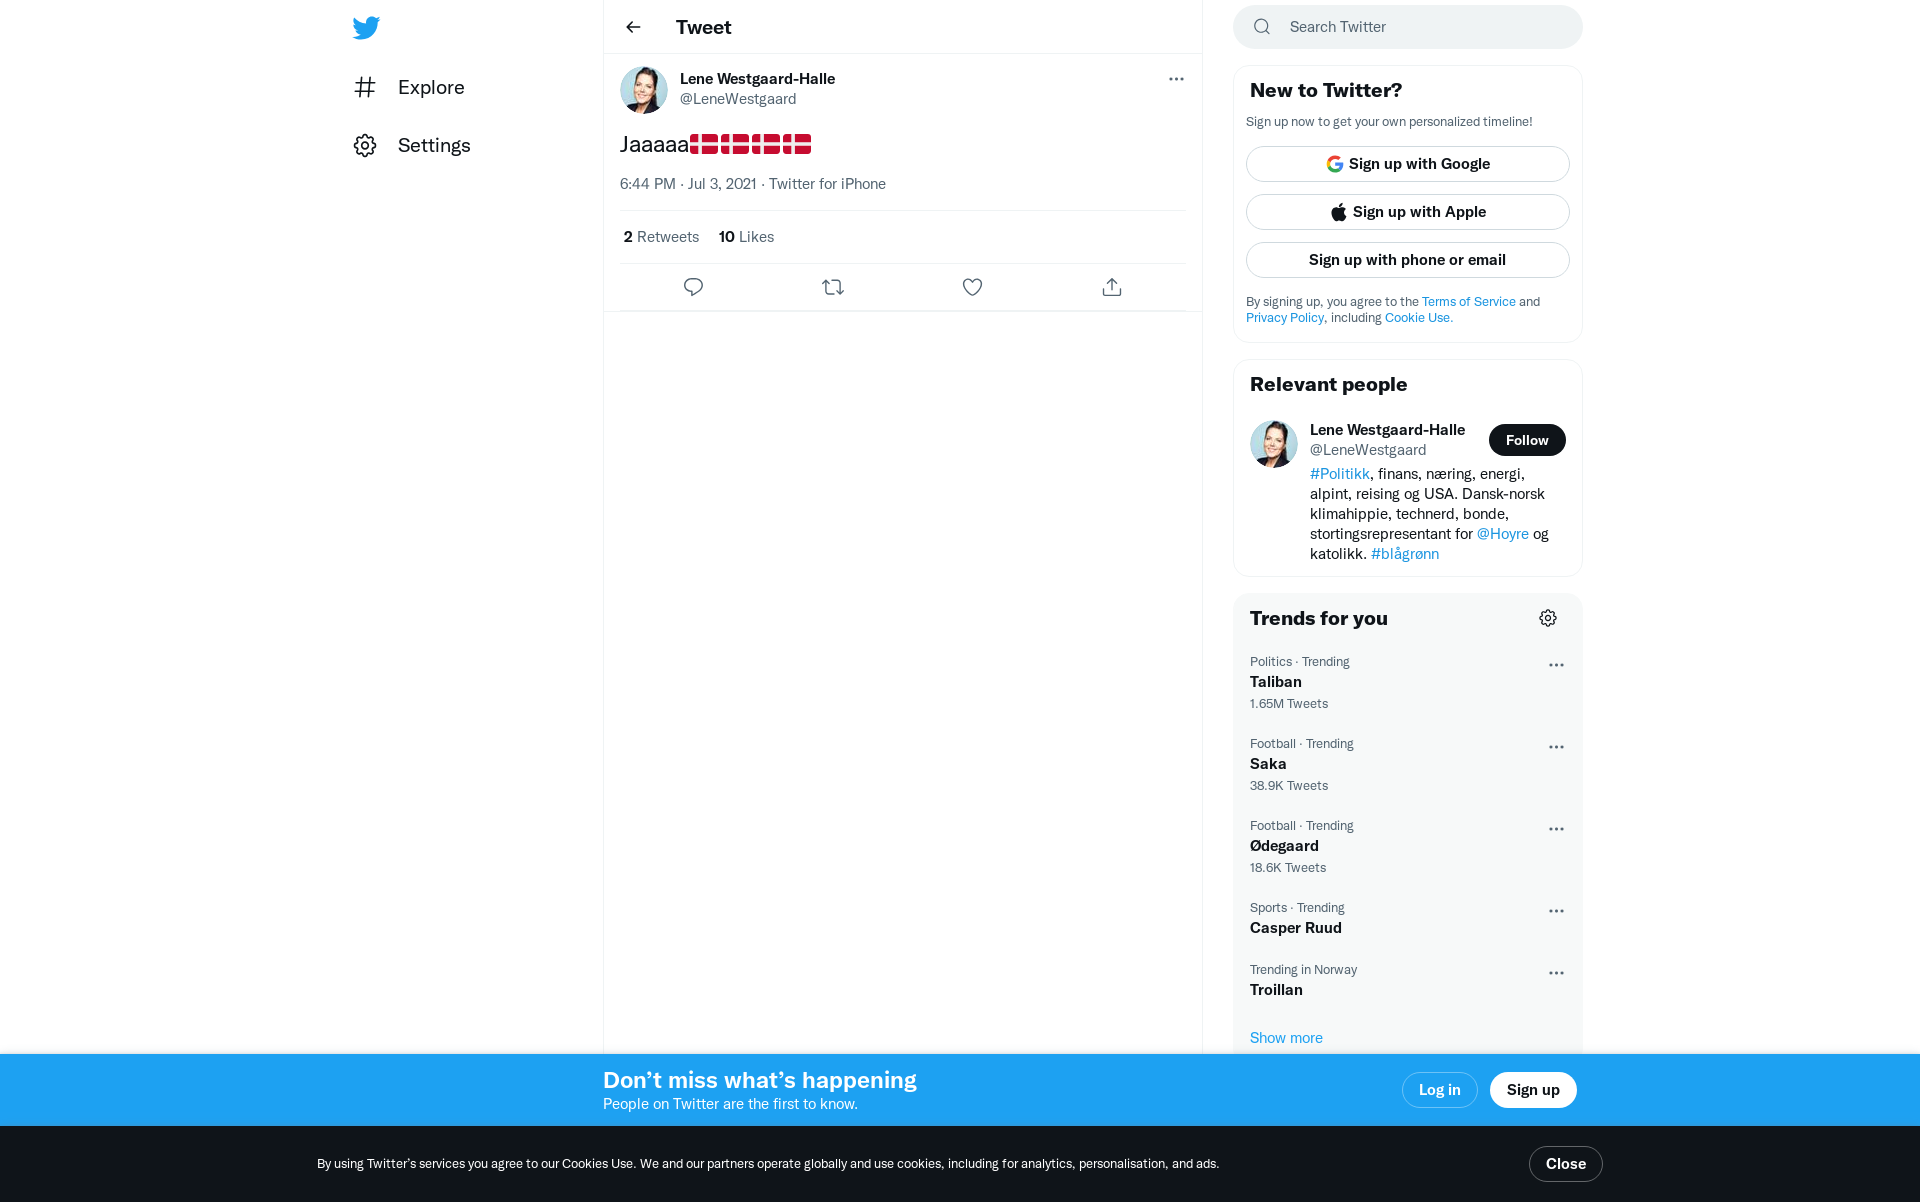Retweet using the arrows icon
Viewport: 1920px width, 1202px height.
click(x=833, y=287)
